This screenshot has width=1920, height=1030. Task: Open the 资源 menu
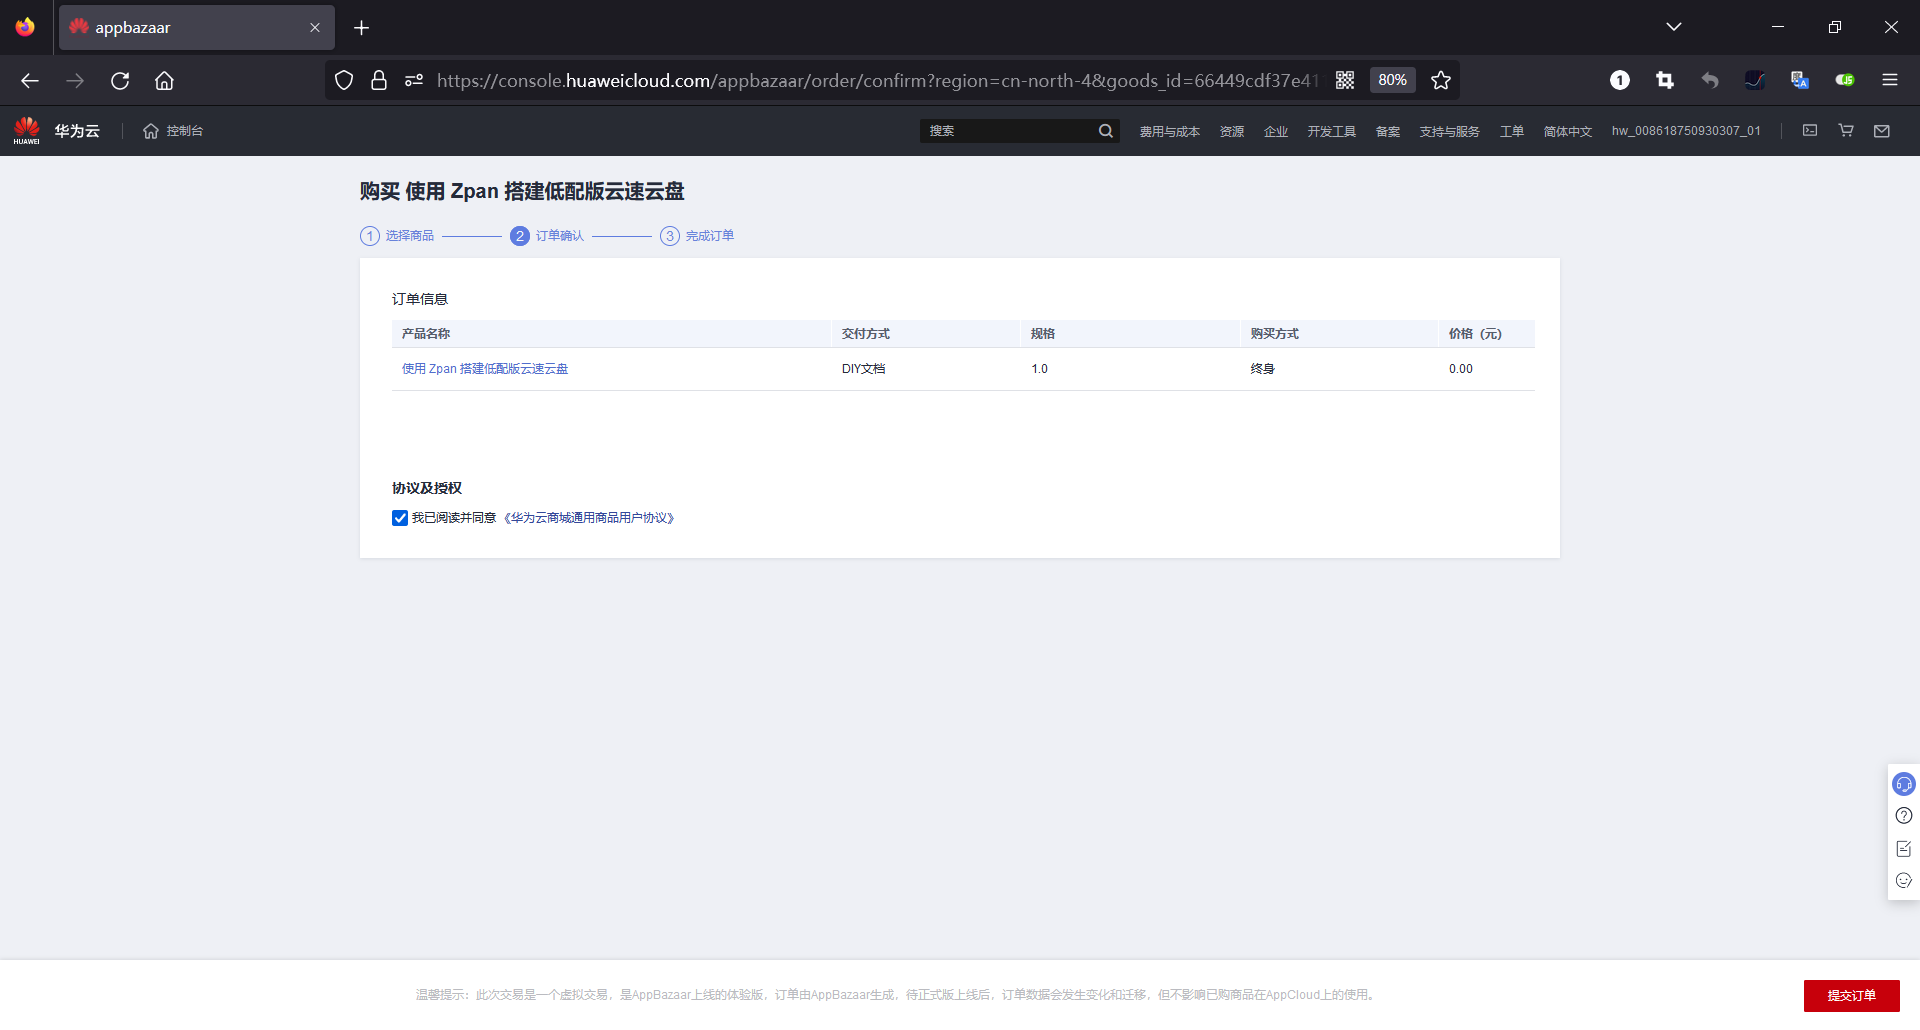coord(1232,132)
